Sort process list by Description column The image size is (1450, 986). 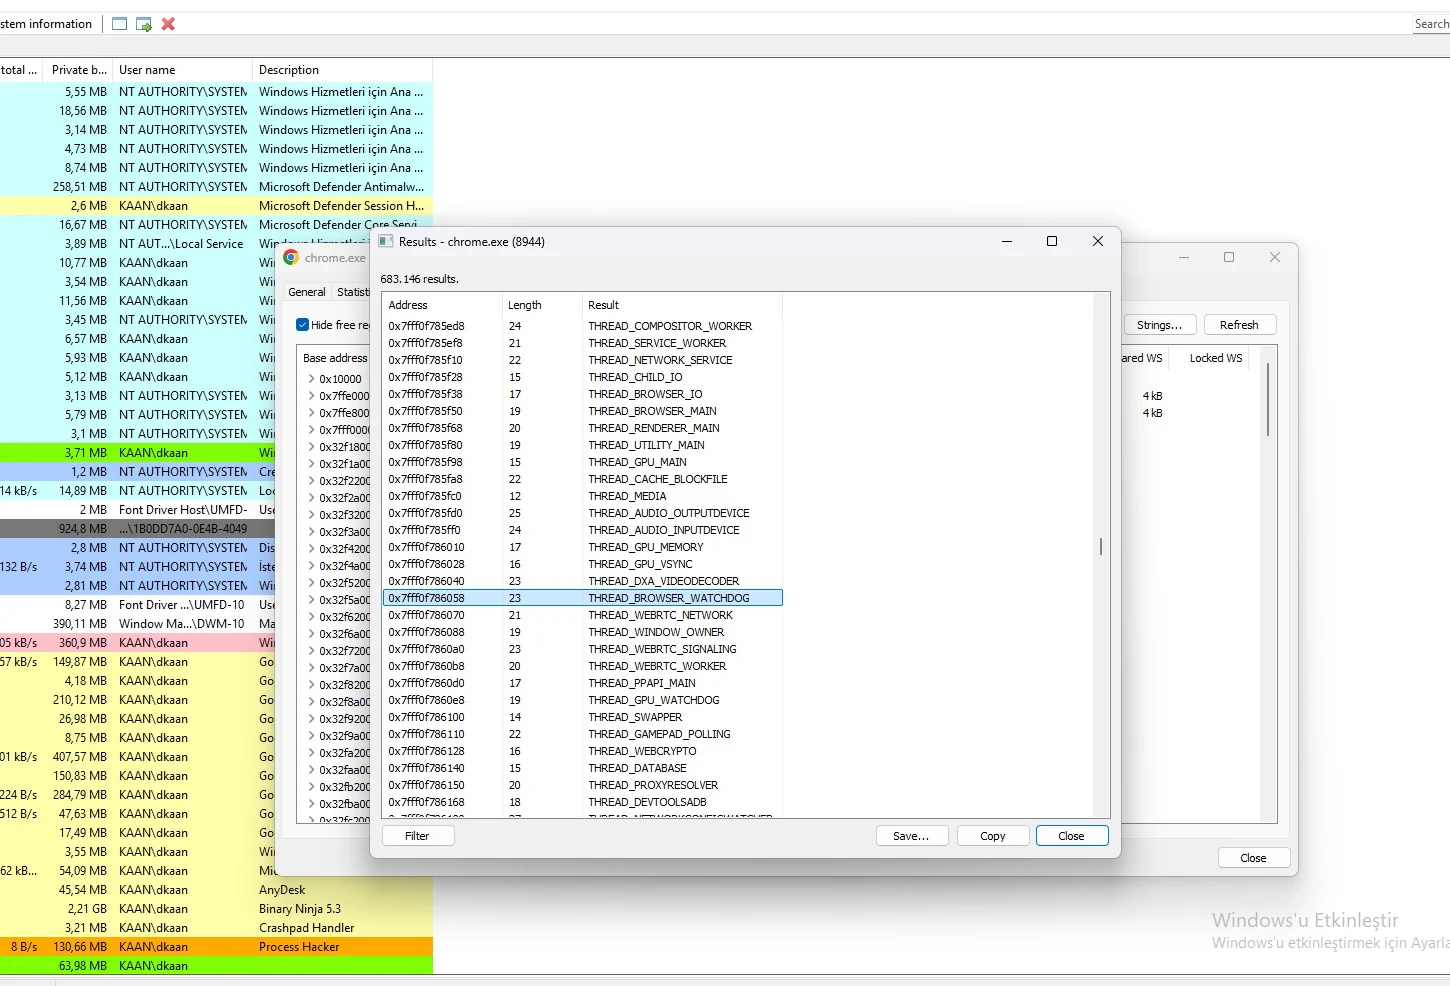[342, 70]
